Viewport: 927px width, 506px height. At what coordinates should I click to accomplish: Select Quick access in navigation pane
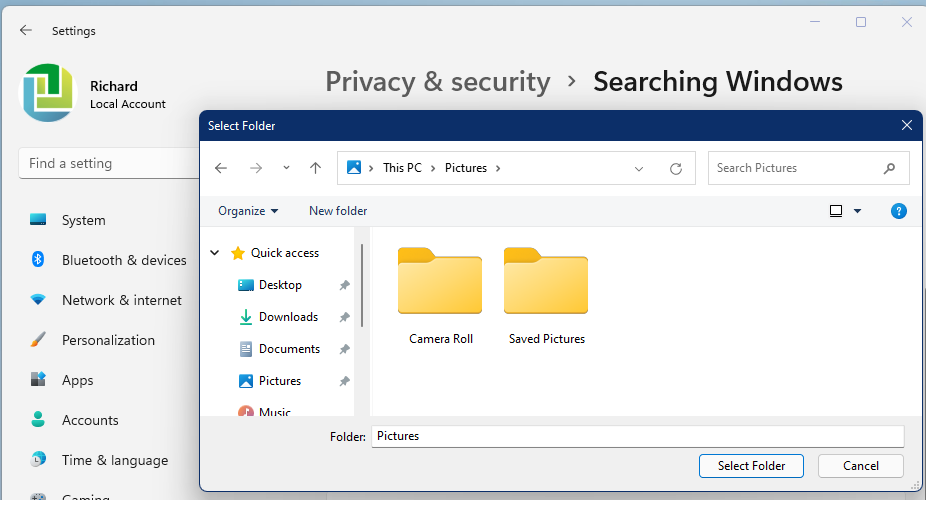285,253
